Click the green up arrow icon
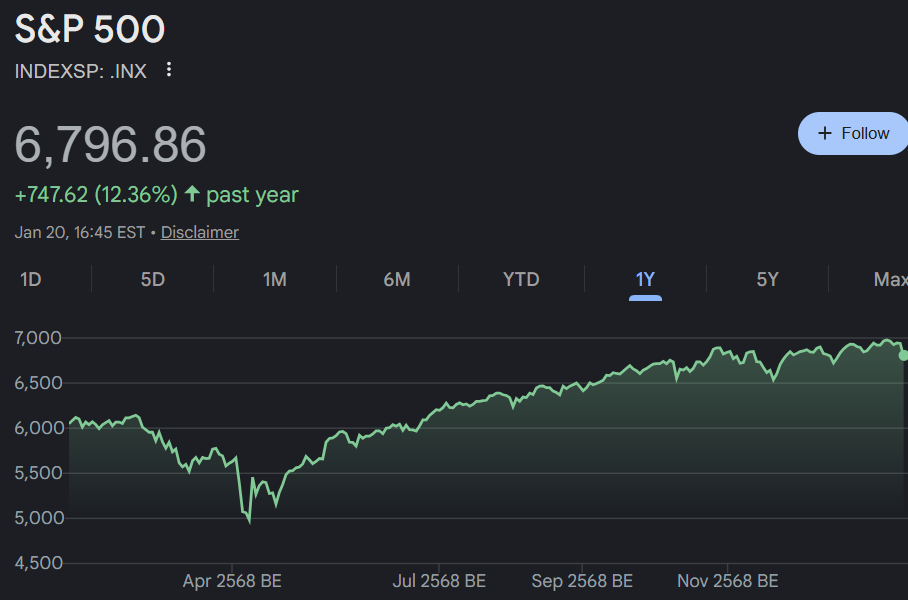The image size is (908, 600). [x=192, y=194]
